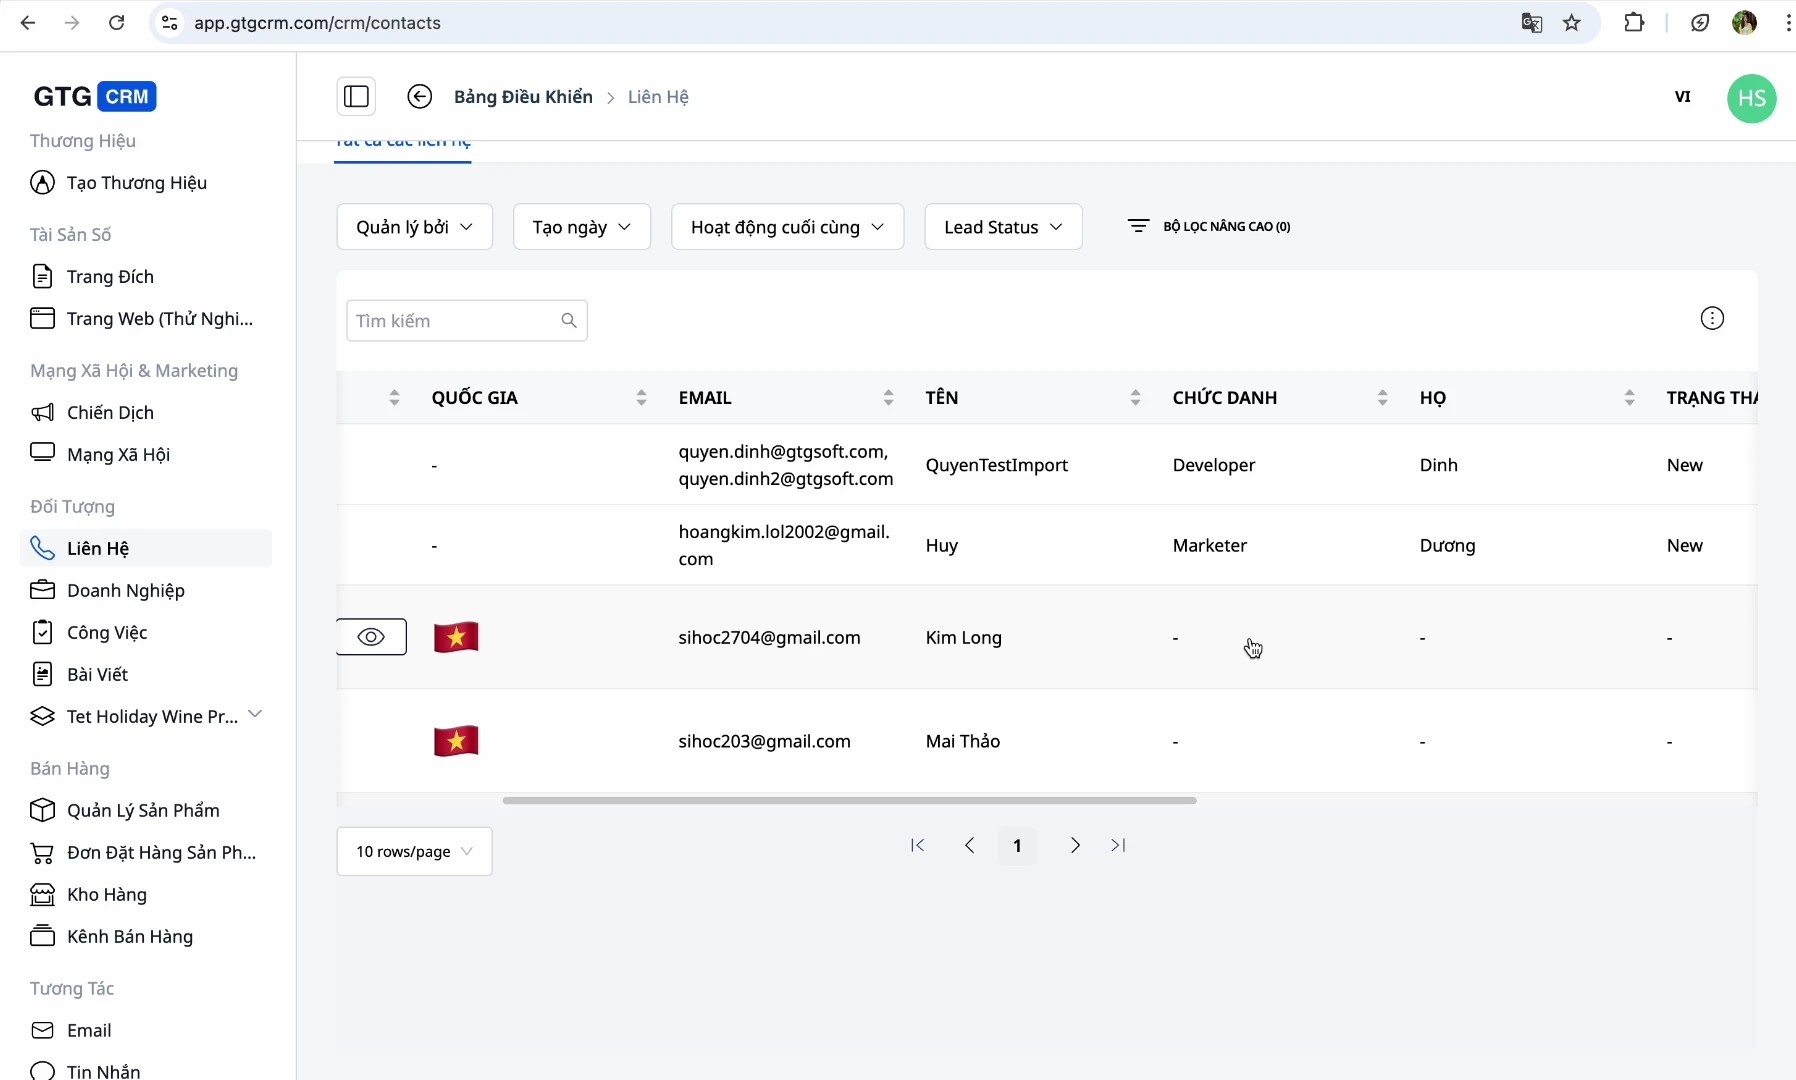Open Doanh Nghiệp in the sidebar

coord(126,591)
